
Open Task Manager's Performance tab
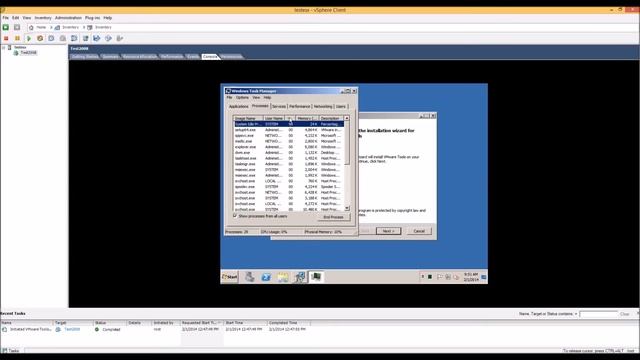(300, 107)
